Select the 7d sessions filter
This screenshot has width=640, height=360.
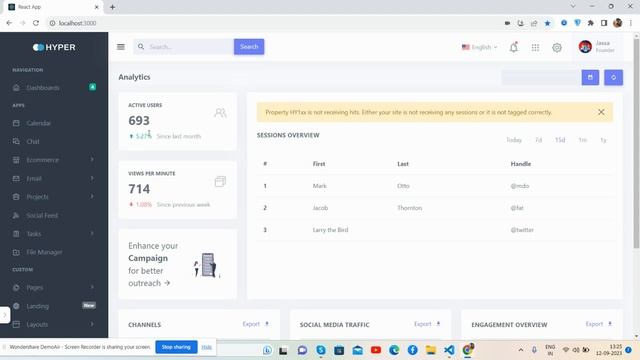538,140
